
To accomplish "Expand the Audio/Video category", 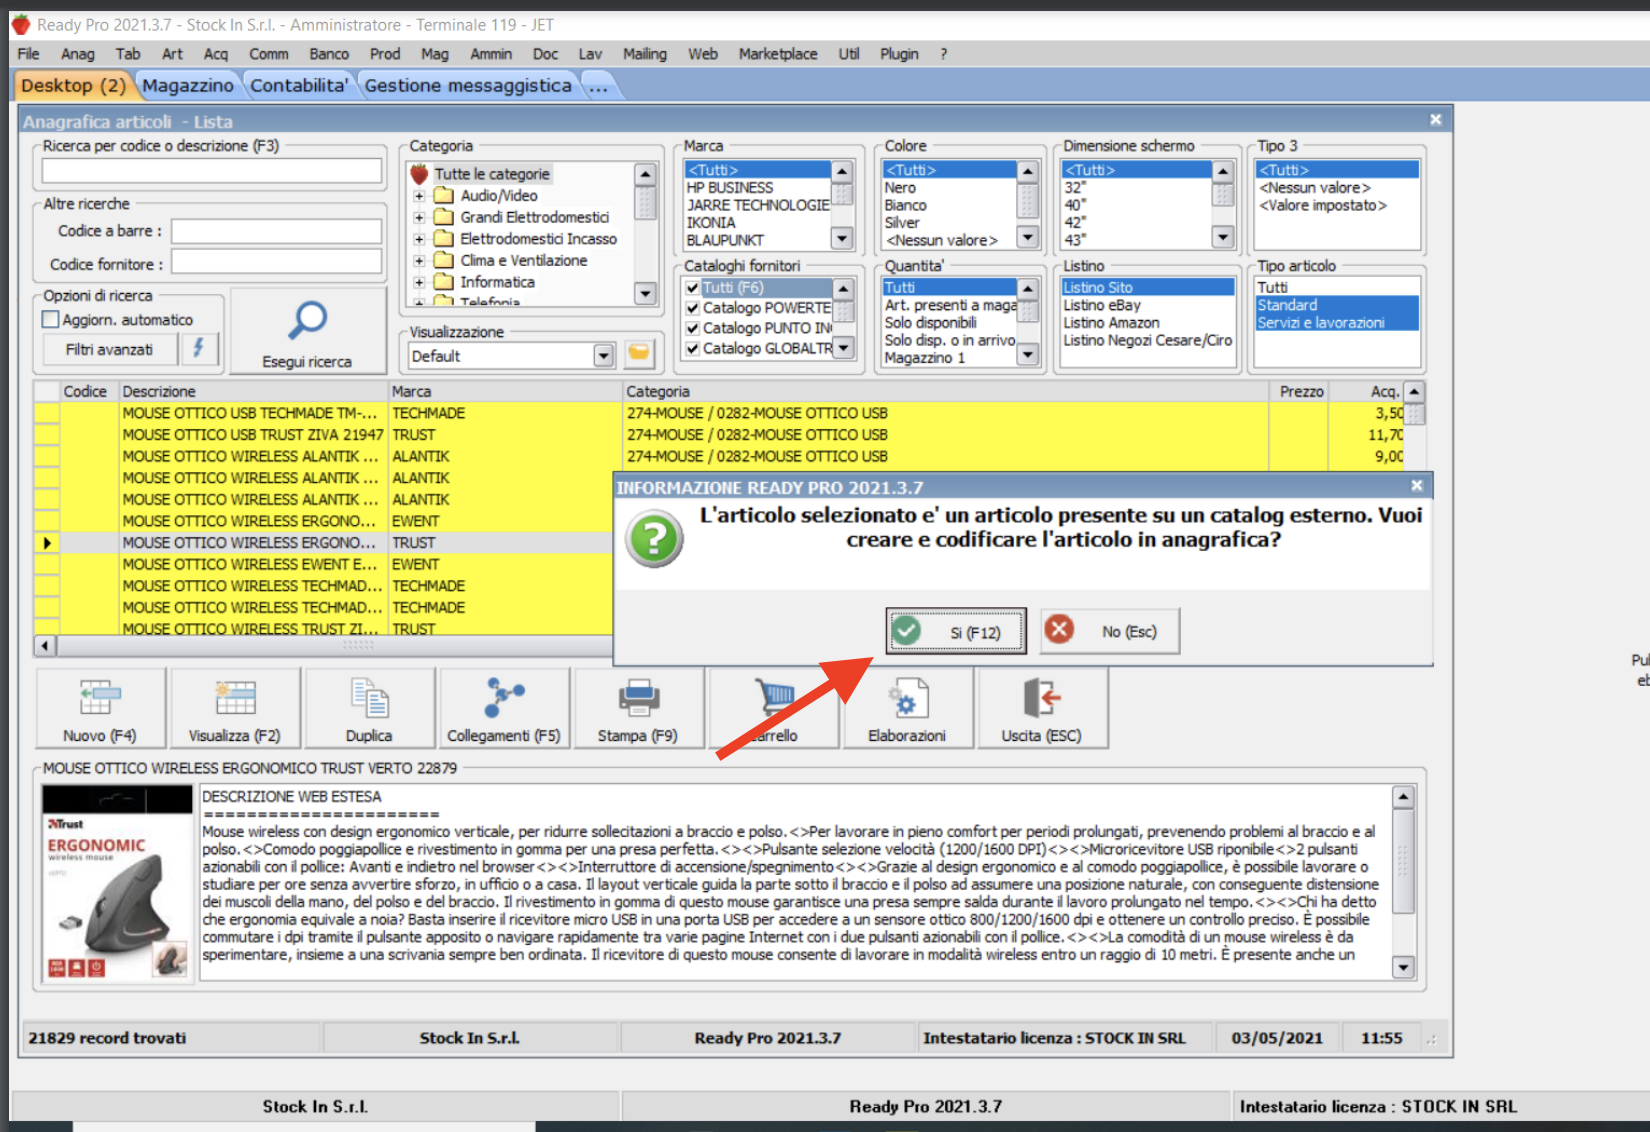I will (x=420, y=196).
